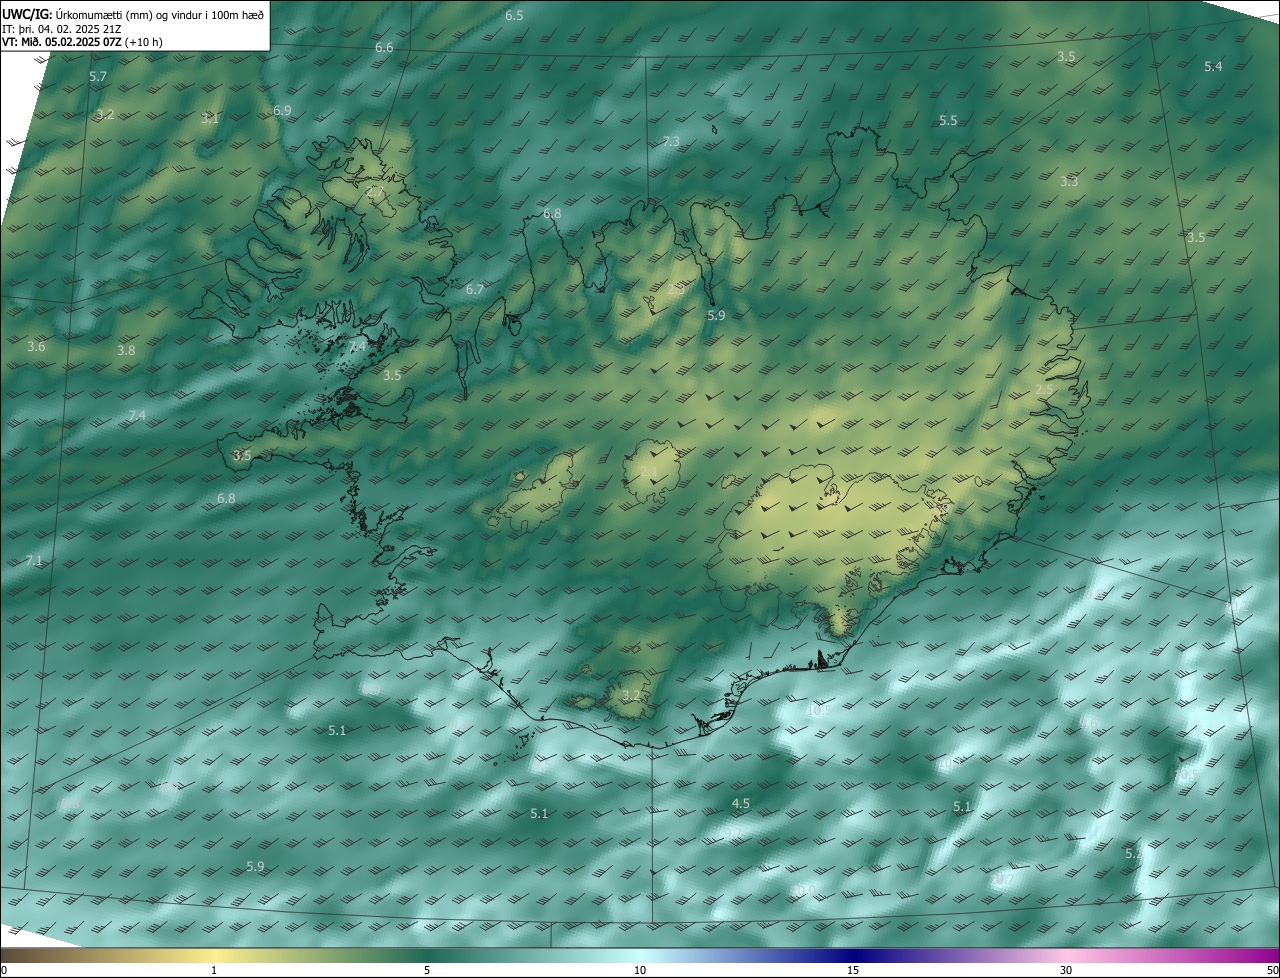The image size is (1280, 978).
Task: Click the 6.6 value label on the map
Action: coord(384,48)
